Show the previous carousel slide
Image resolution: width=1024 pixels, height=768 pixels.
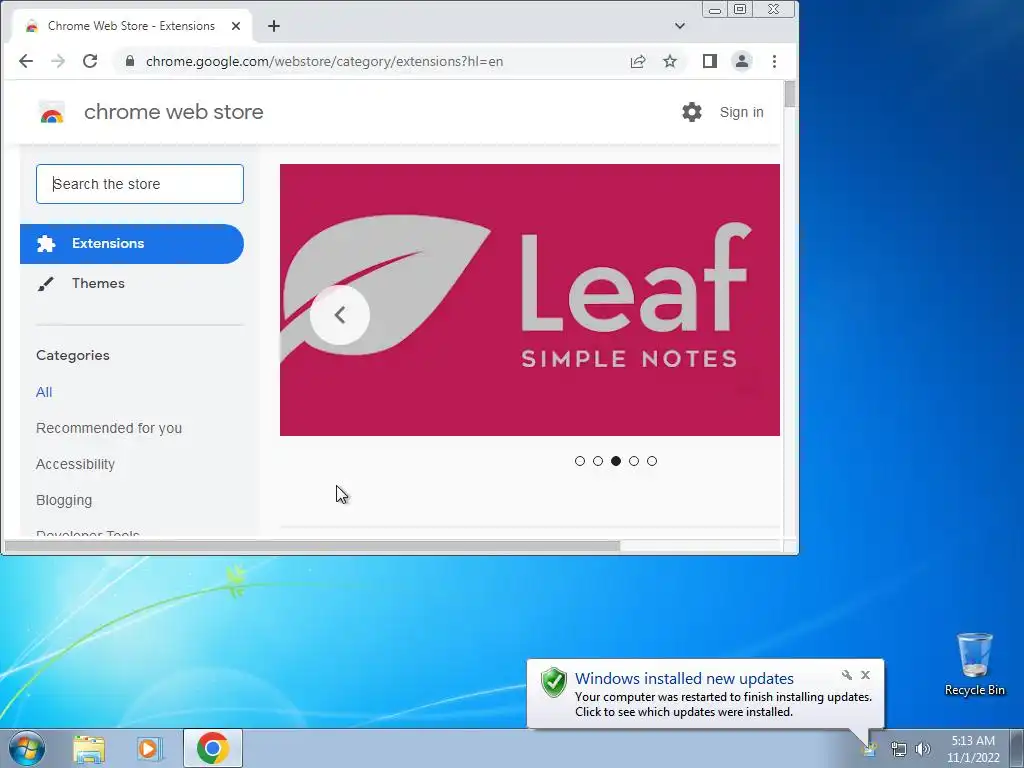340,315
